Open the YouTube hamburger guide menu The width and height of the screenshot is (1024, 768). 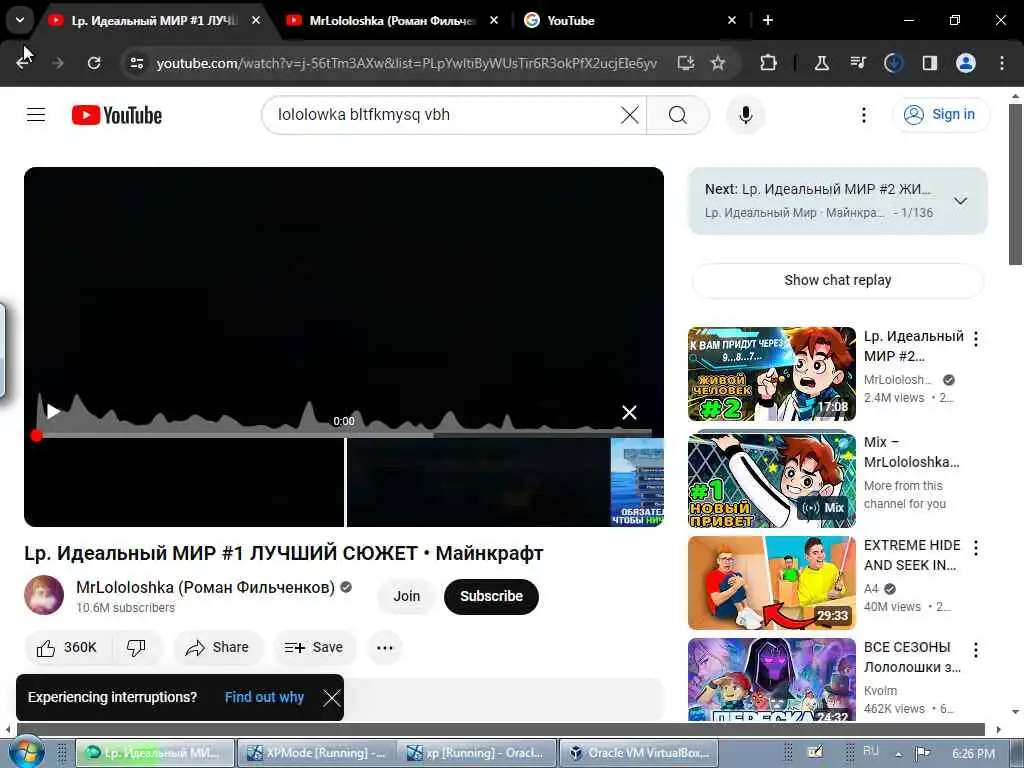36,115
